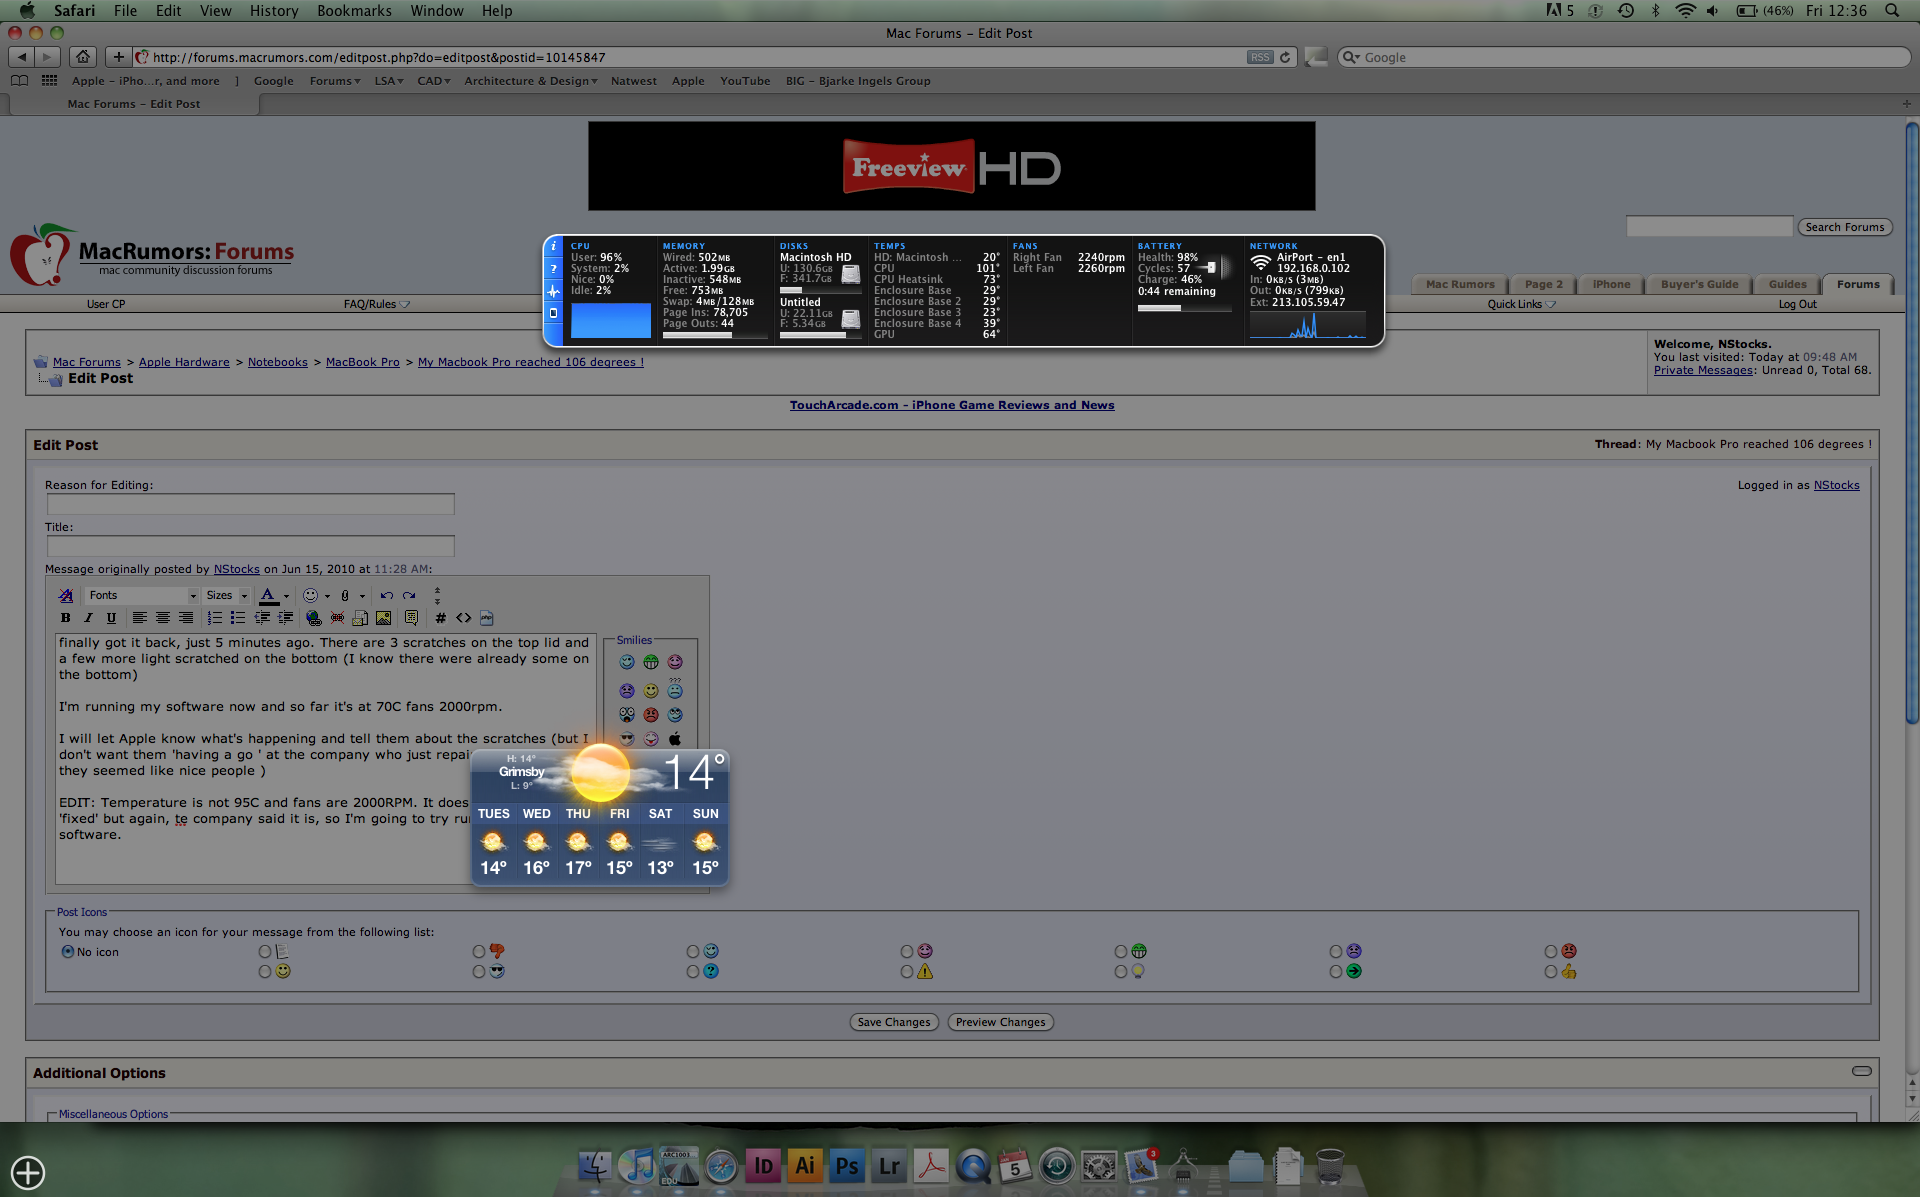
Task: Click the Insert Image icon
Action: (383, 618)
